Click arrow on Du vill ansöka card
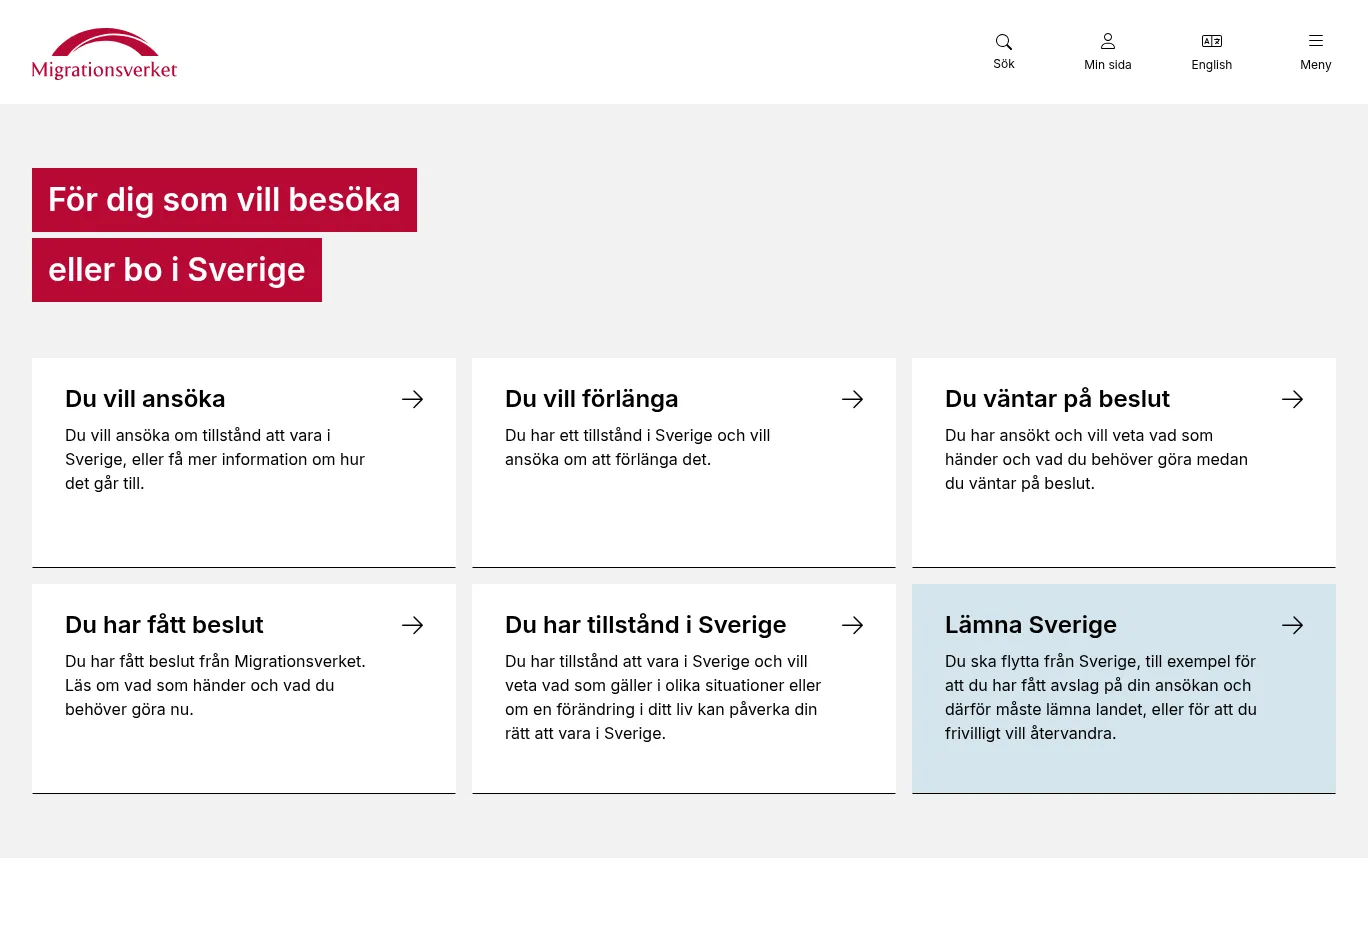Screen dimensions: 1368x950 pyautogui.click(x=412, y=399)
